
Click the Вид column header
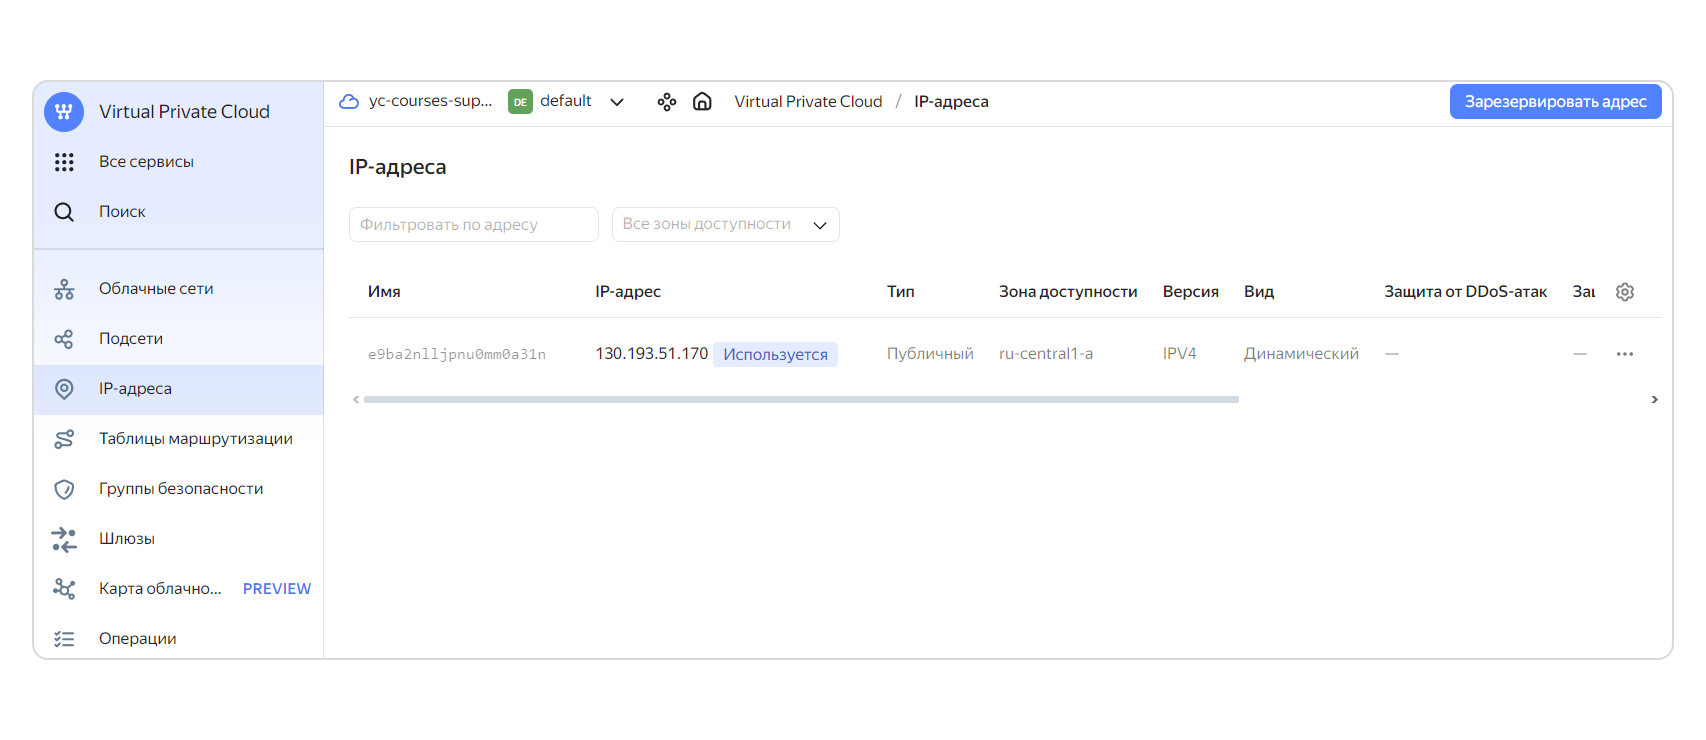pyautogui.click(x=1259, y=292)
